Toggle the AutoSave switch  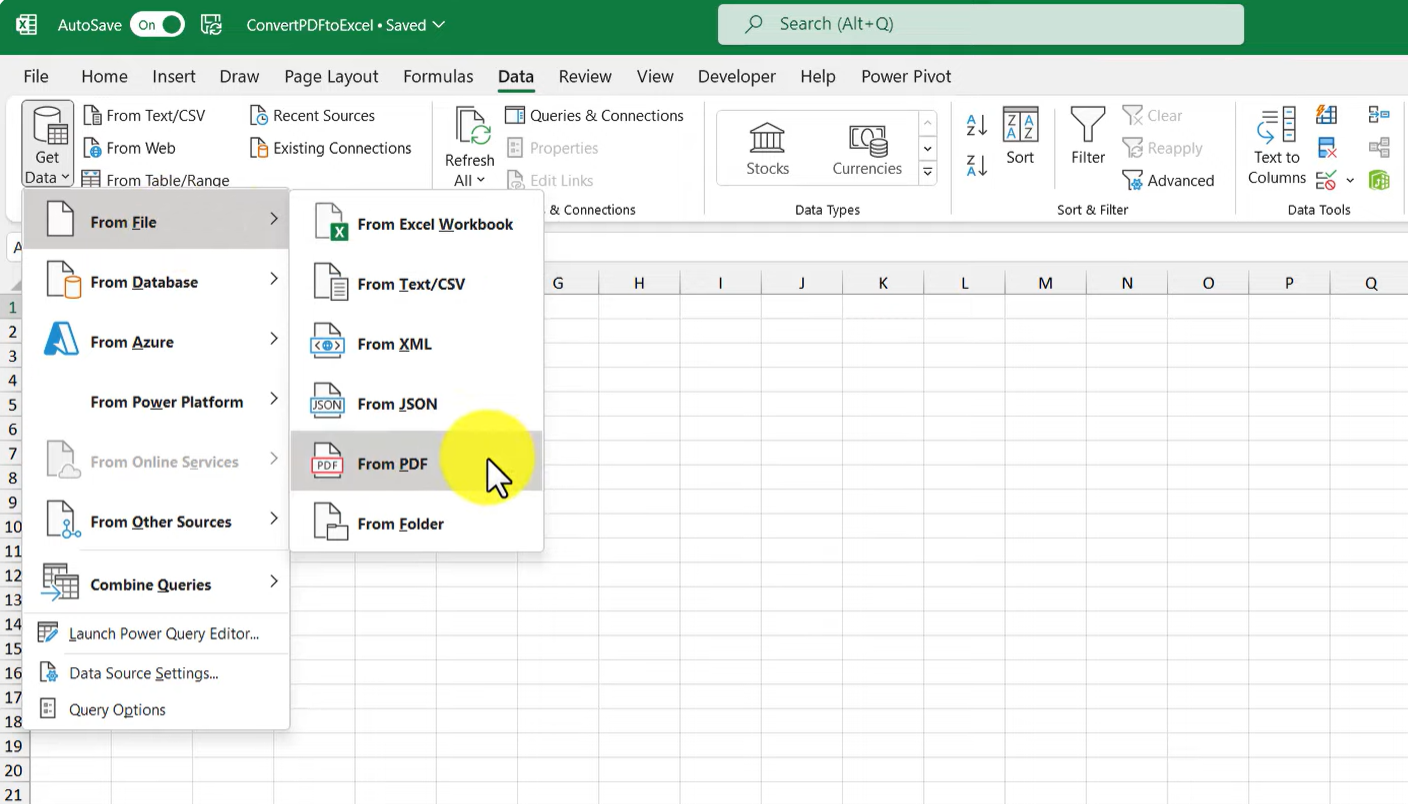pyautogui.click(x=157, y=25)
